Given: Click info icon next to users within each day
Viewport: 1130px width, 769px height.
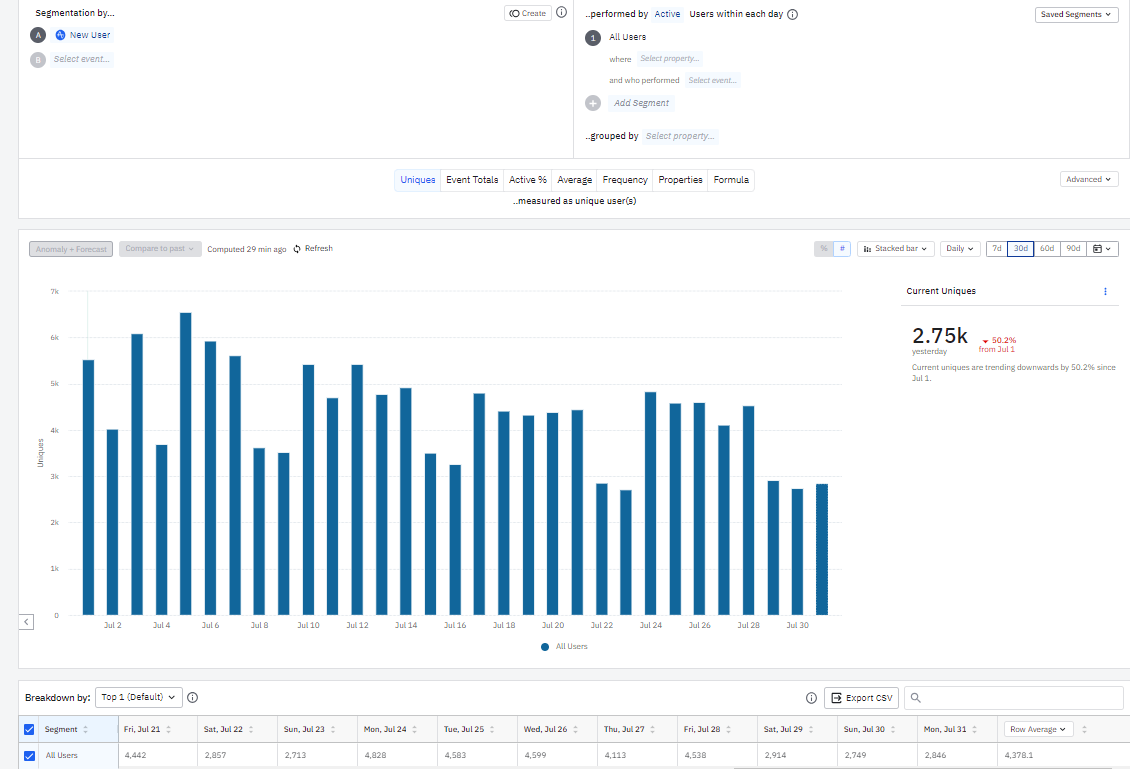Looking at the screenshot, I should [793, 15].
